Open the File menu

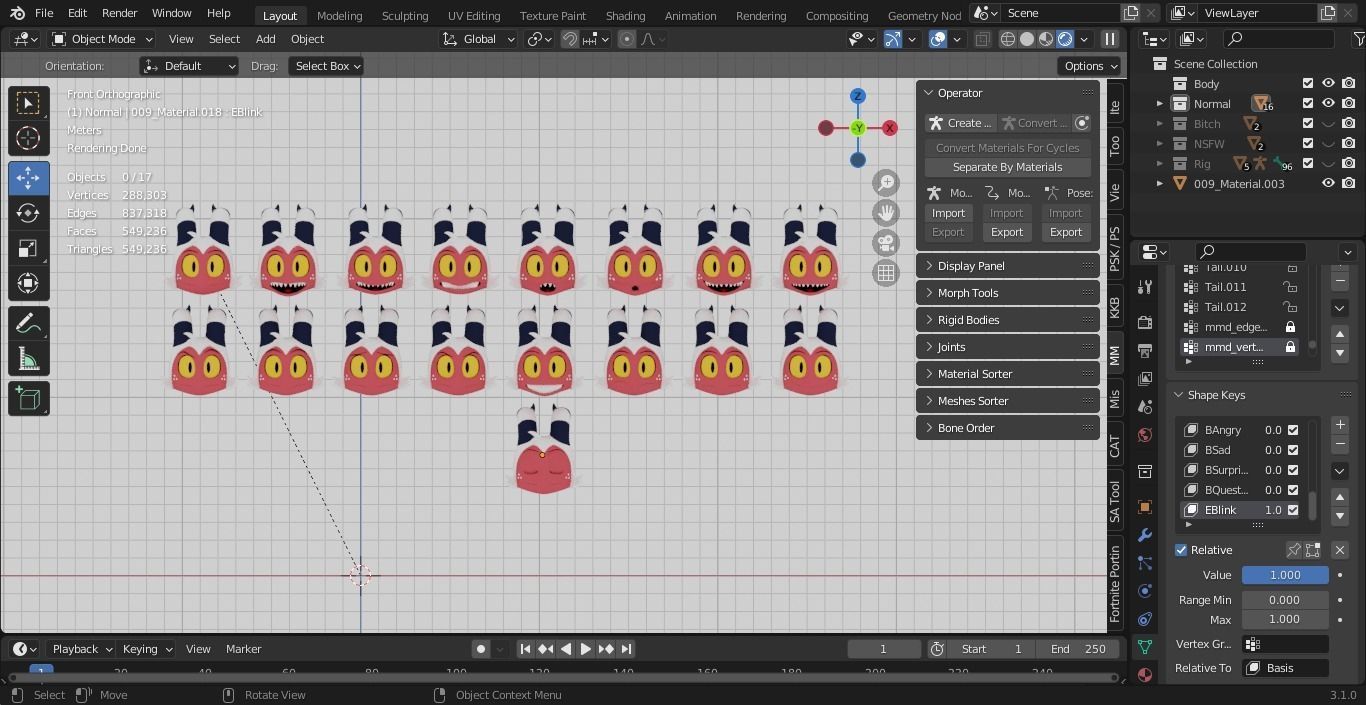pyautogui.click(x=44, y=13)
